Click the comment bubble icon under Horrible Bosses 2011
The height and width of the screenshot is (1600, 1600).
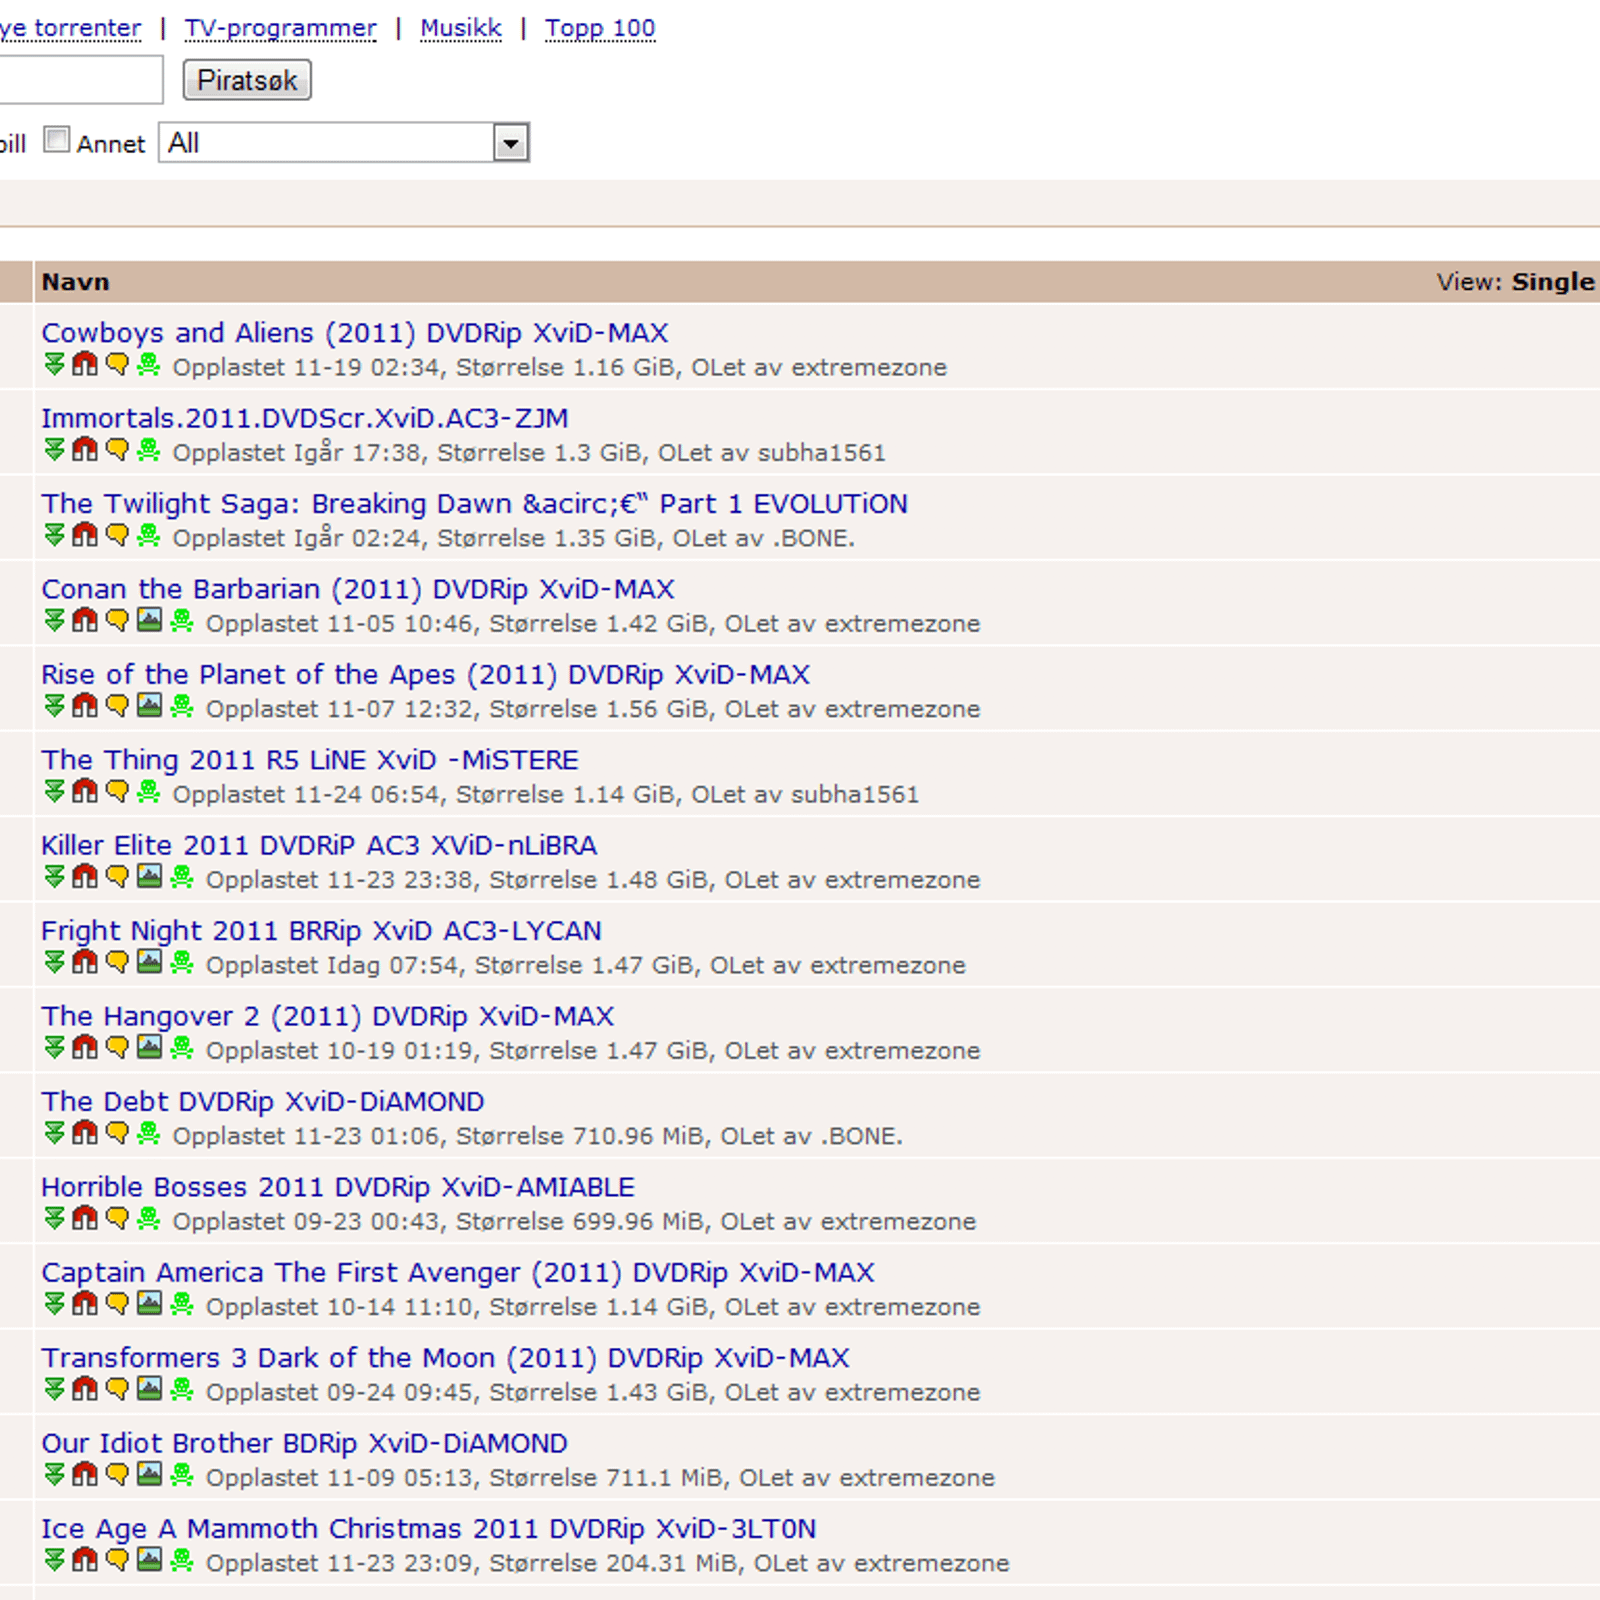pyautogui.click(x=117, y=1219)
